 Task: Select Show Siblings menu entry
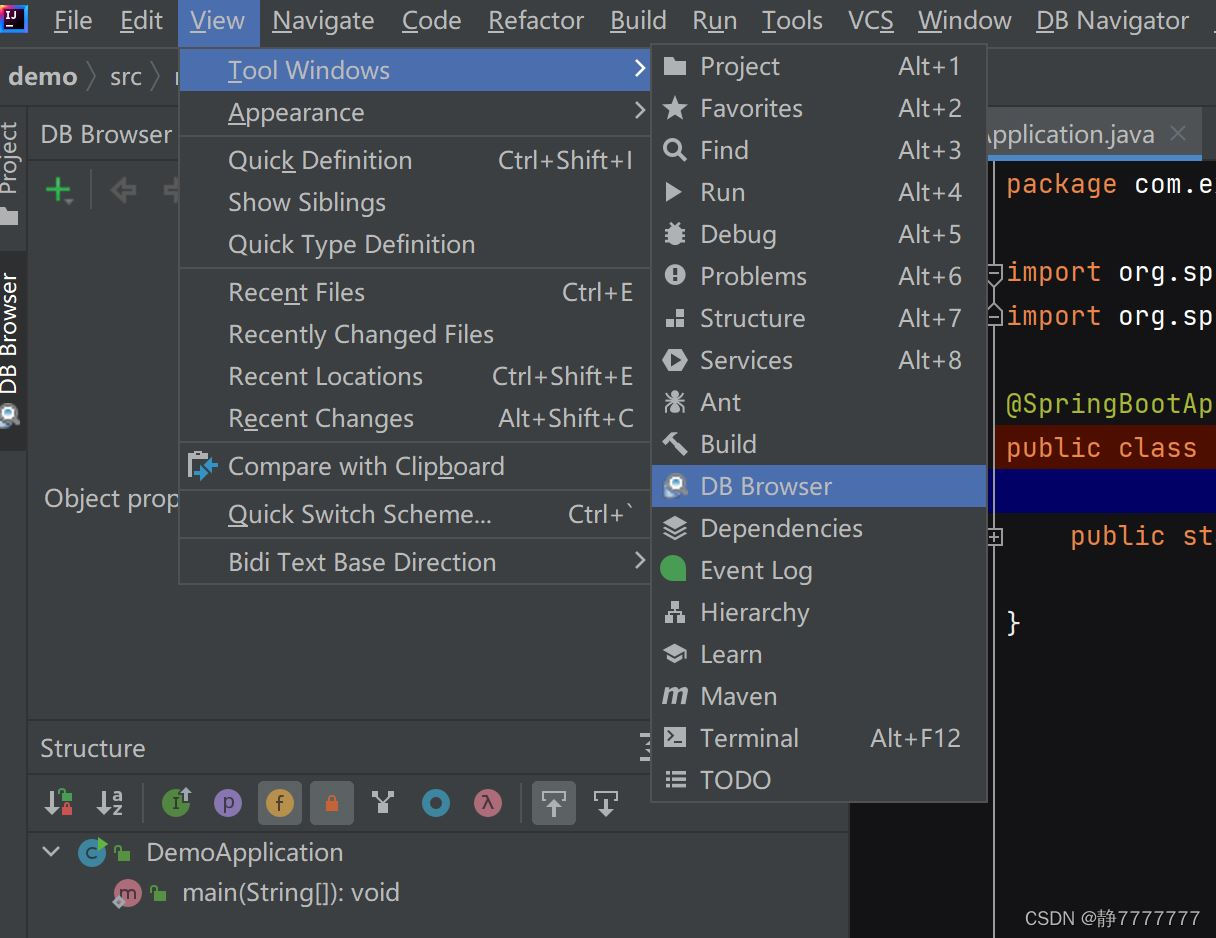pos(415,202)
